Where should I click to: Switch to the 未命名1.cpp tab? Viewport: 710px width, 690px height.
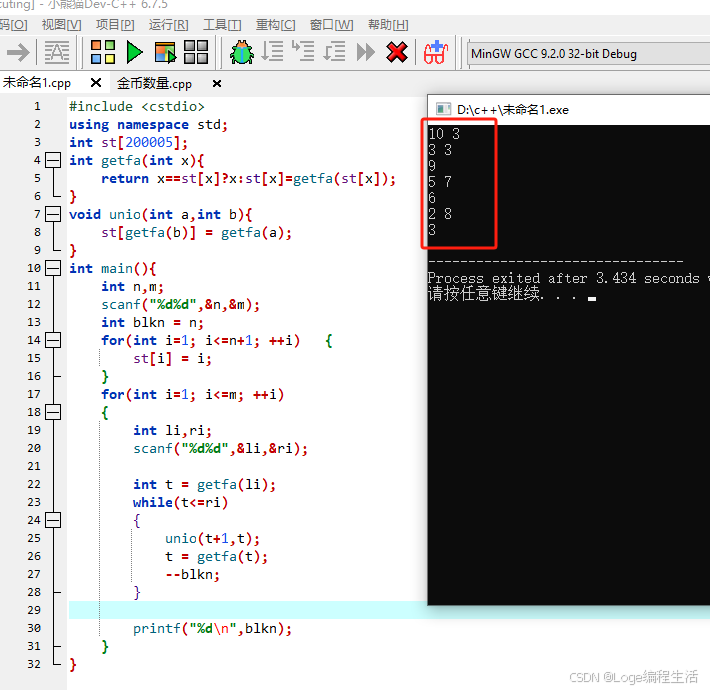coord(37,83)
